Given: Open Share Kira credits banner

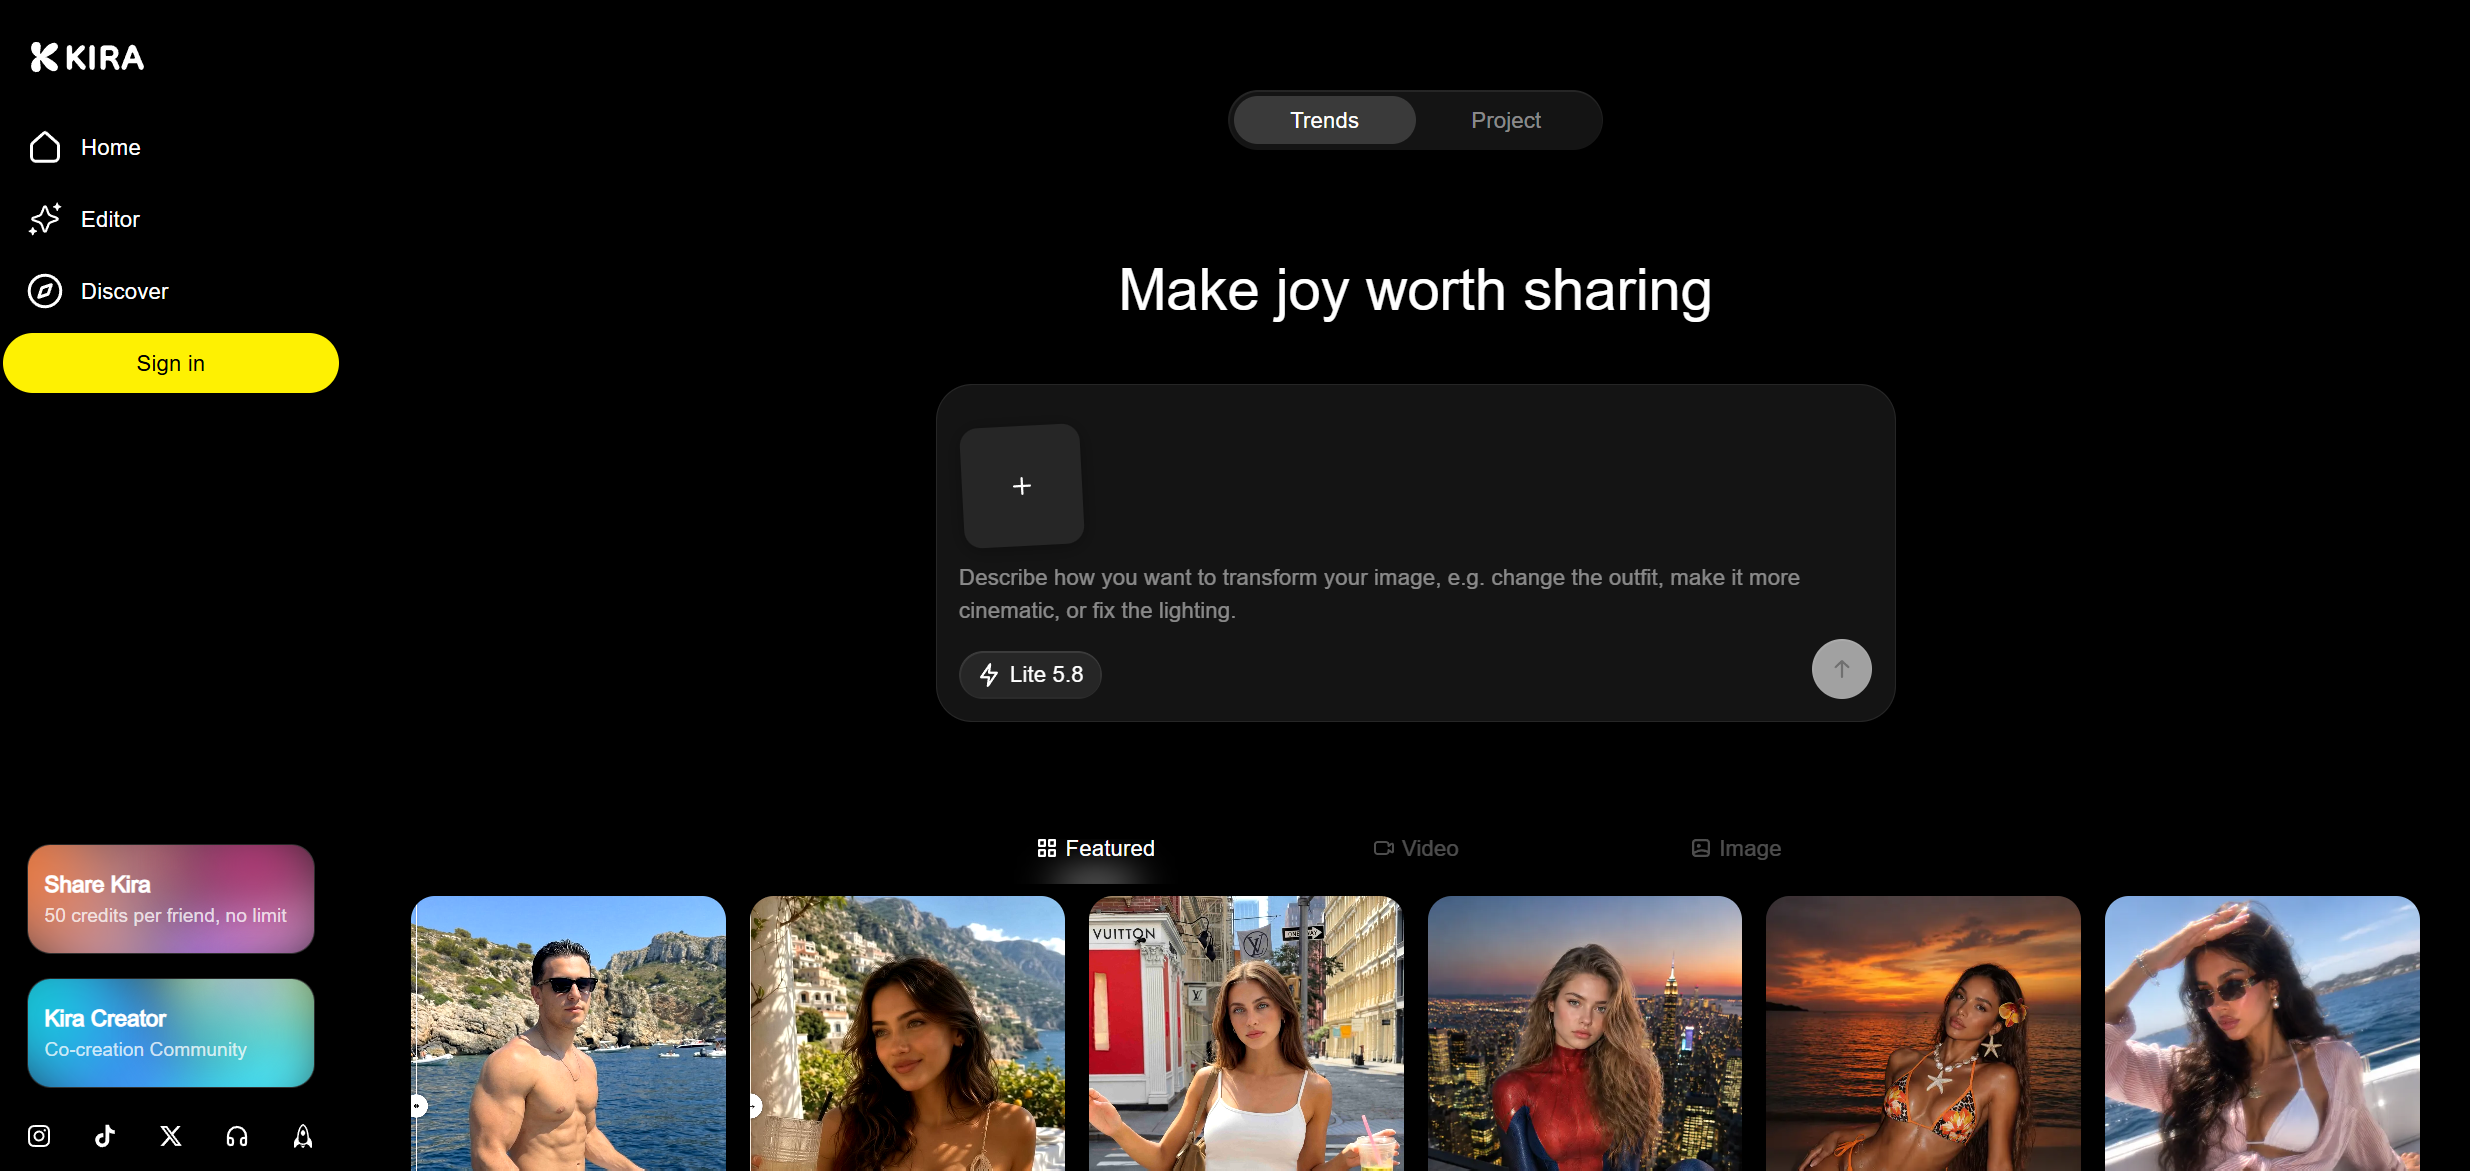Looking at the screenshot, I should coord(171,899).
